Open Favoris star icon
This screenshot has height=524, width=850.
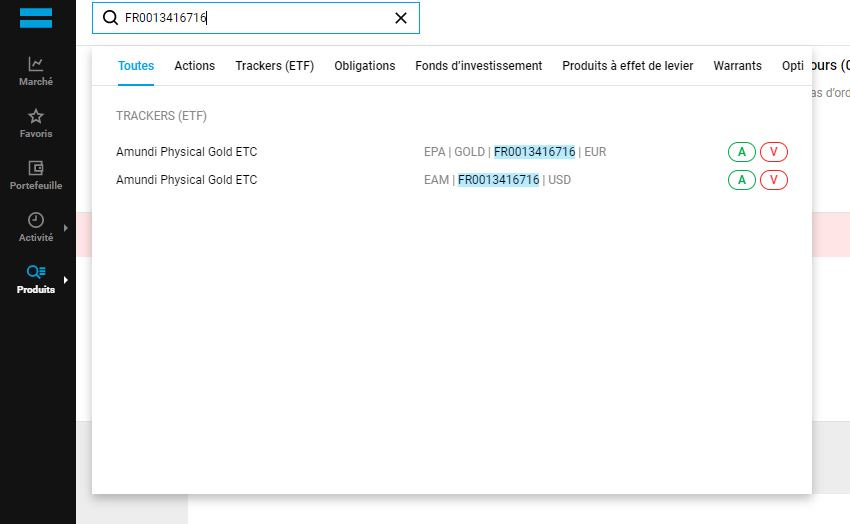(x=36, y=116)
